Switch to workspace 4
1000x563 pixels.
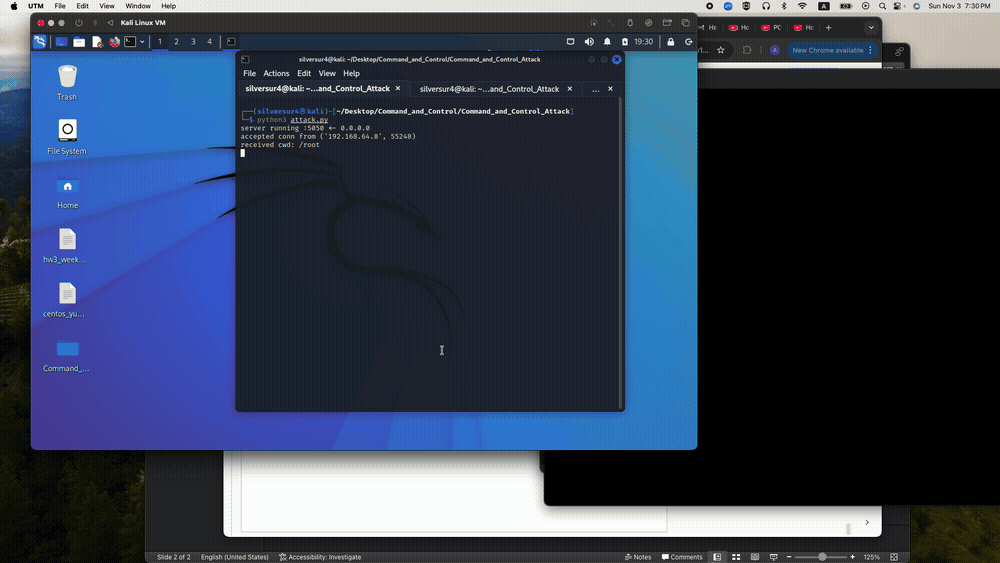click(209, 42)
